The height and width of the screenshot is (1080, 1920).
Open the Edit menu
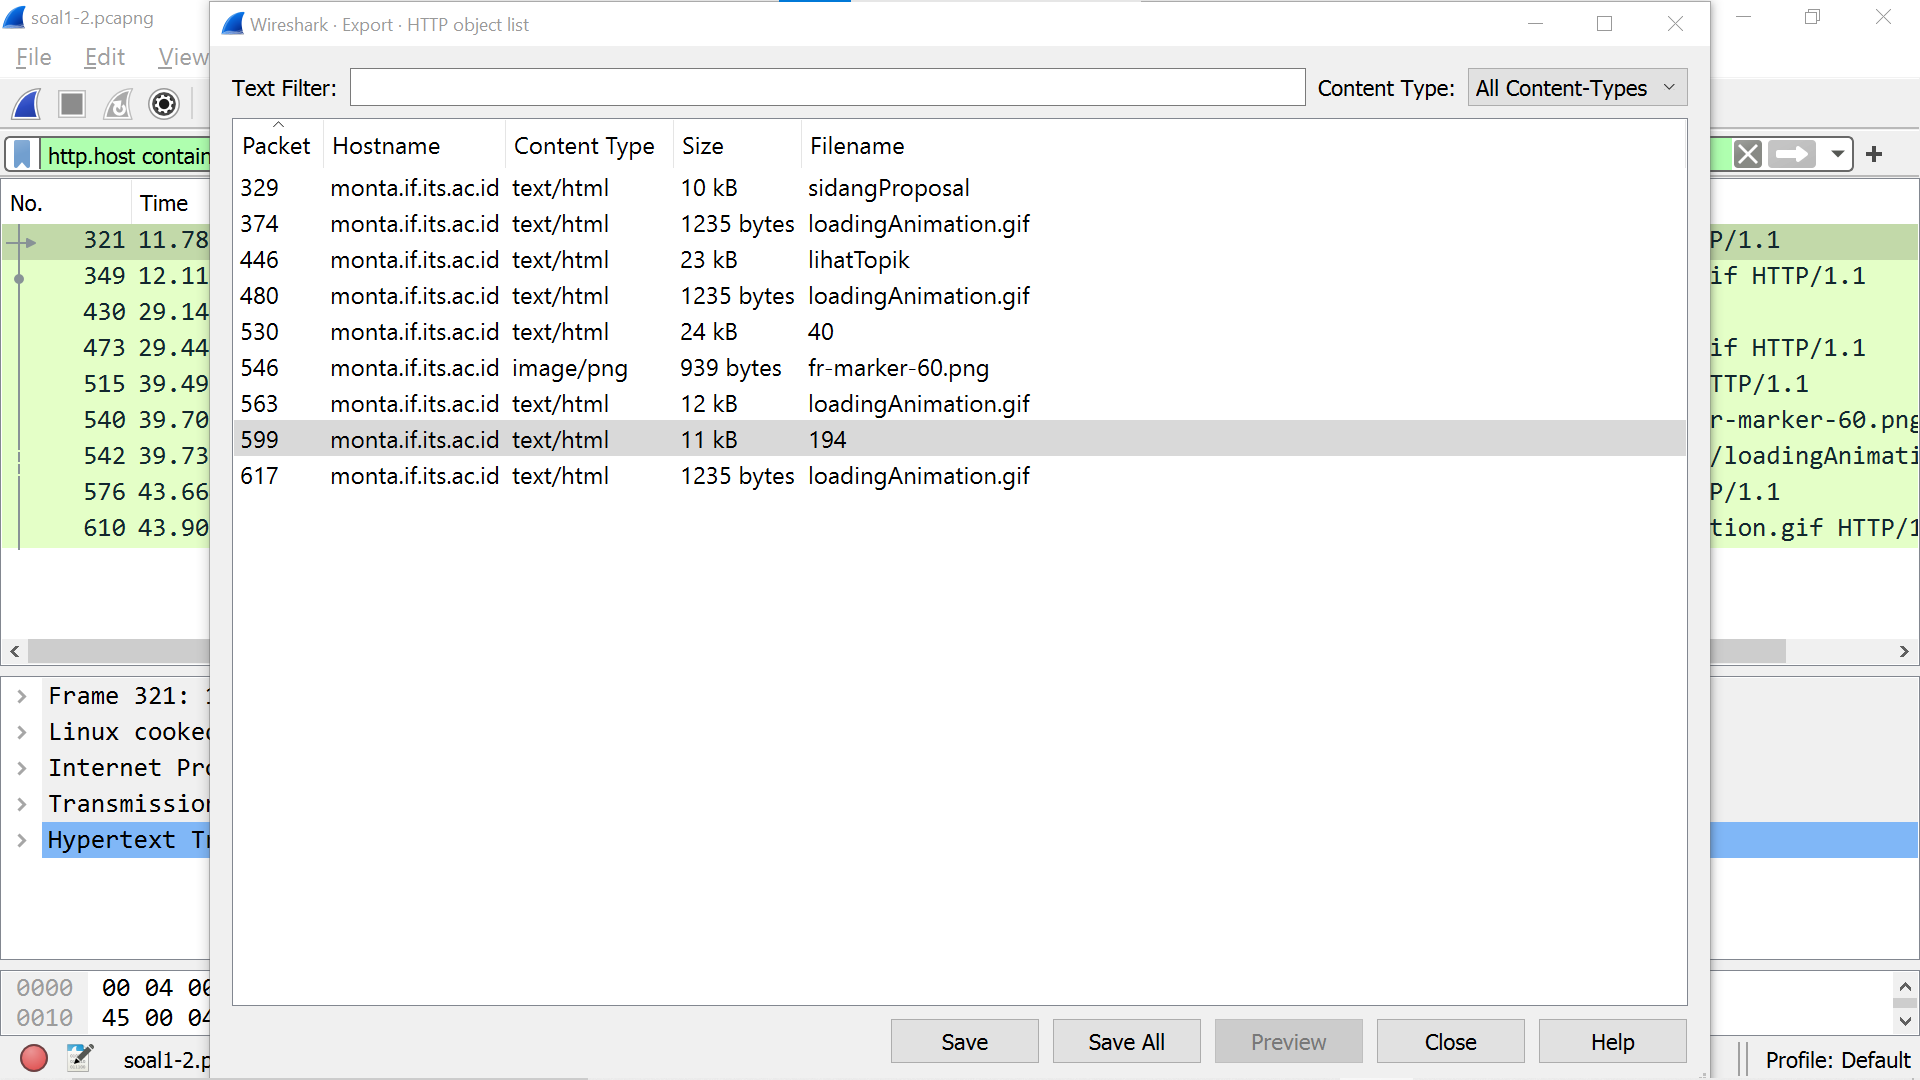coord(104,57)
